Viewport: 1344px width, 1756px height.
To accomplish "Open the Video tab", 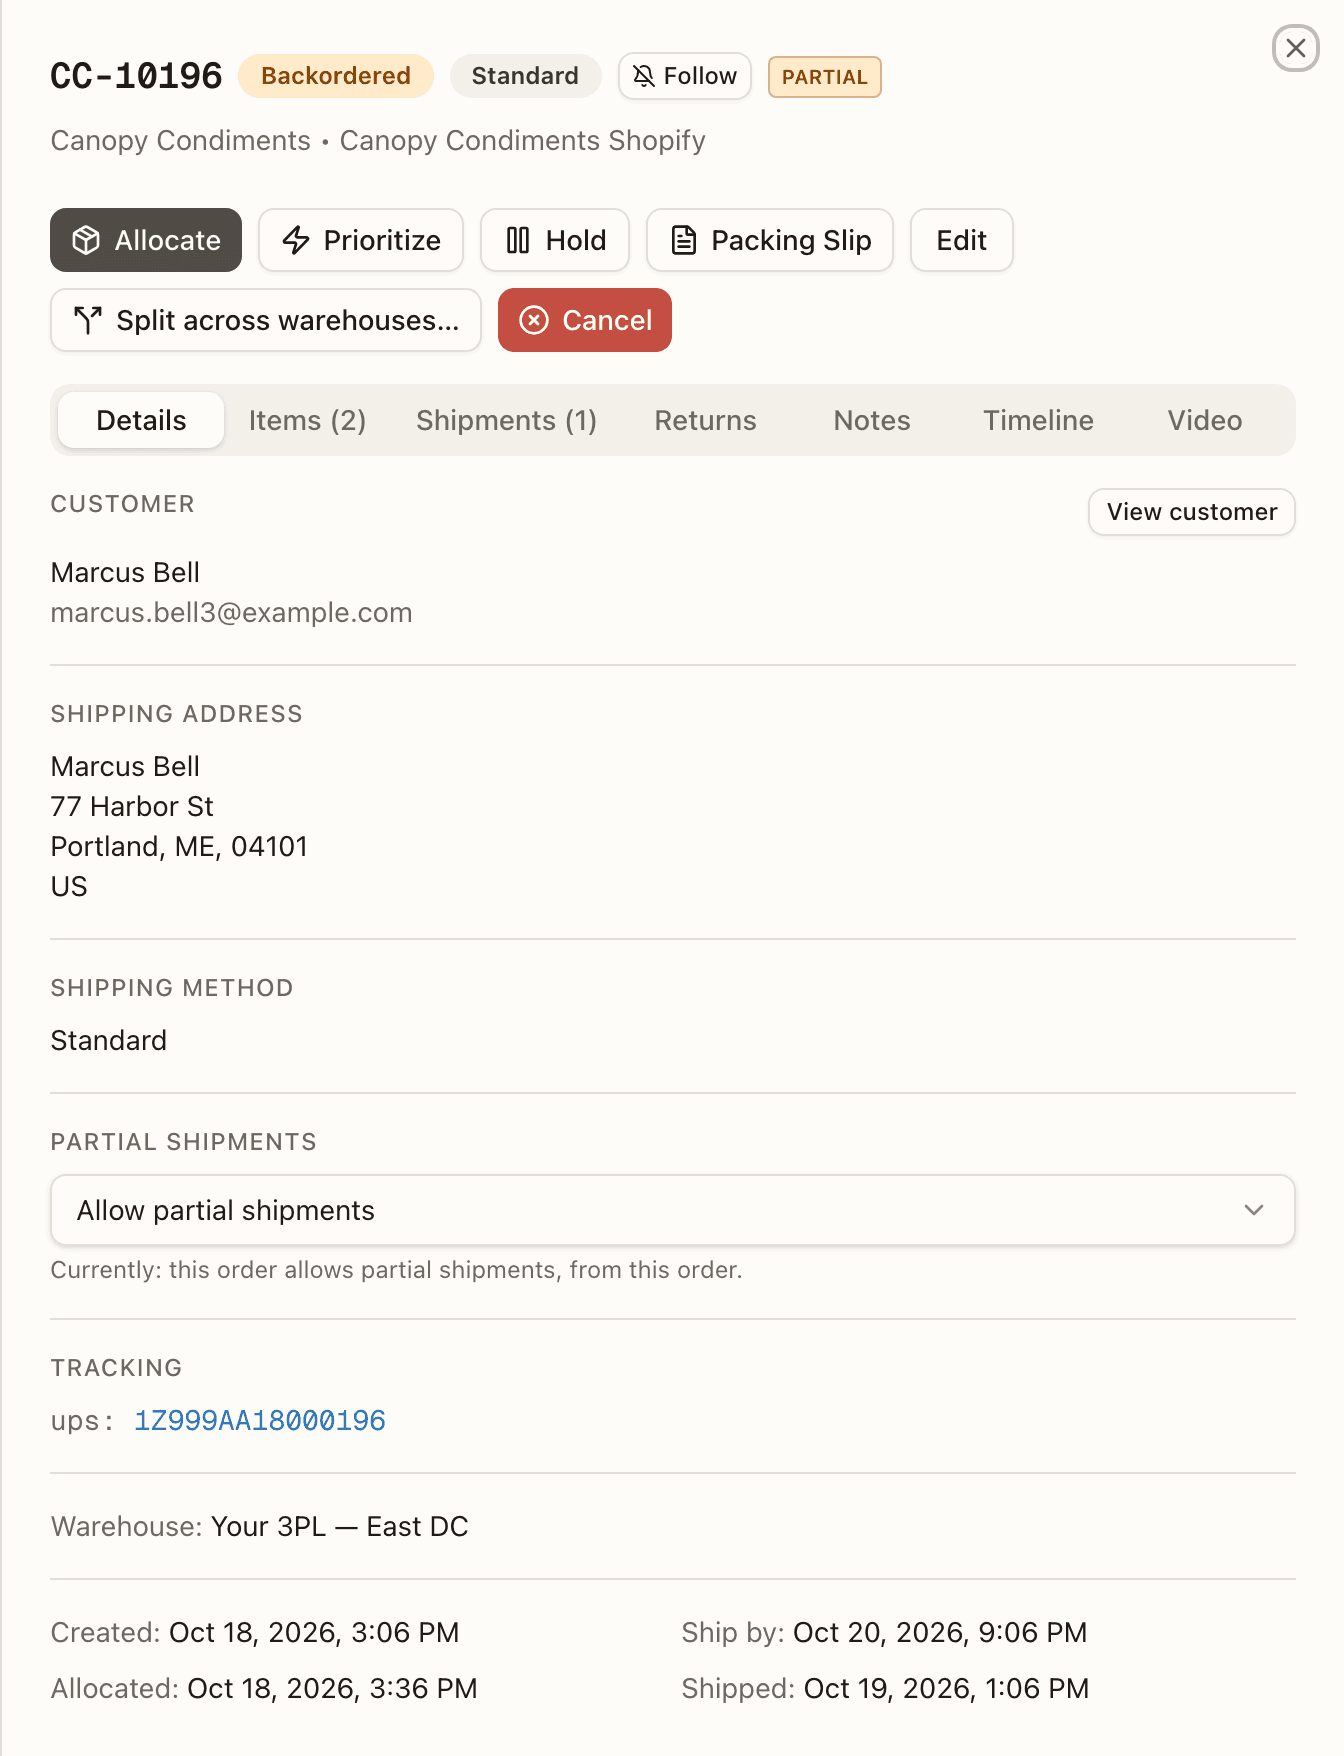I will tap(1205, 420).
